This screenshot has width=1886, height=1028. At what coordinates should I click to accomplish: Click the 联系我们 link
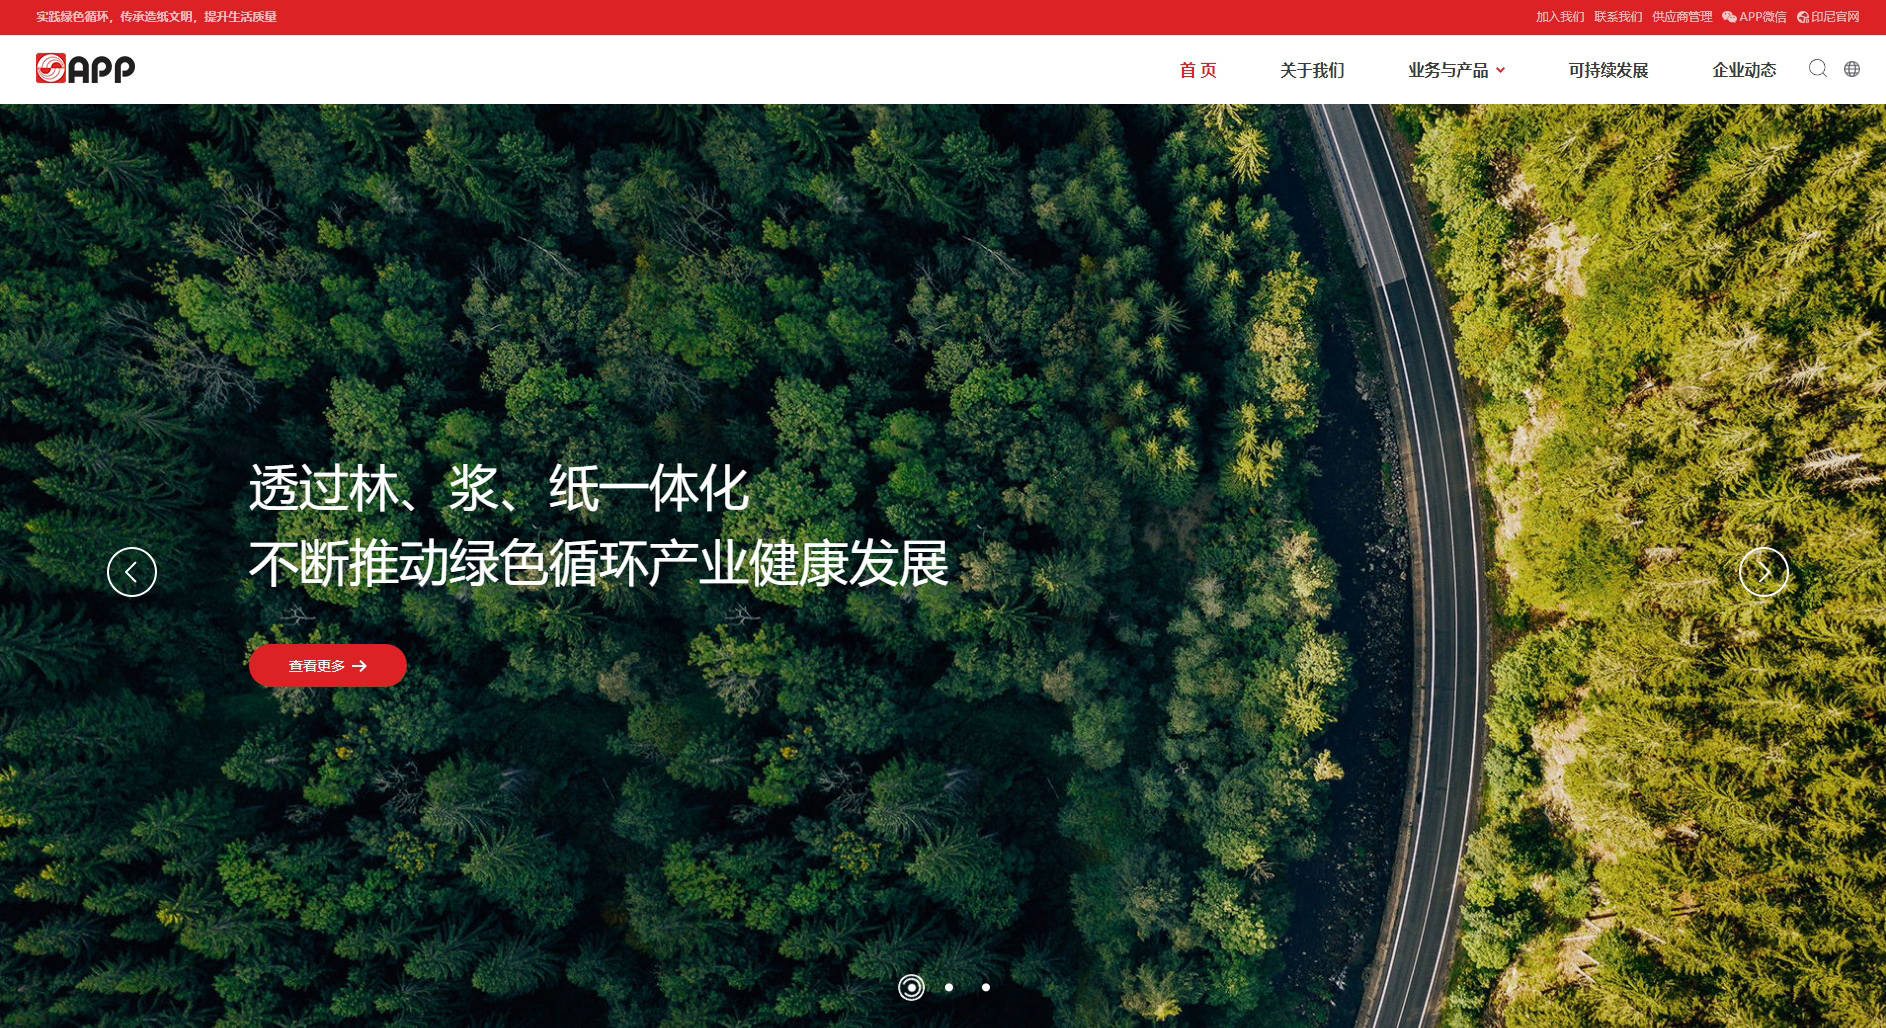[1618, 17]
